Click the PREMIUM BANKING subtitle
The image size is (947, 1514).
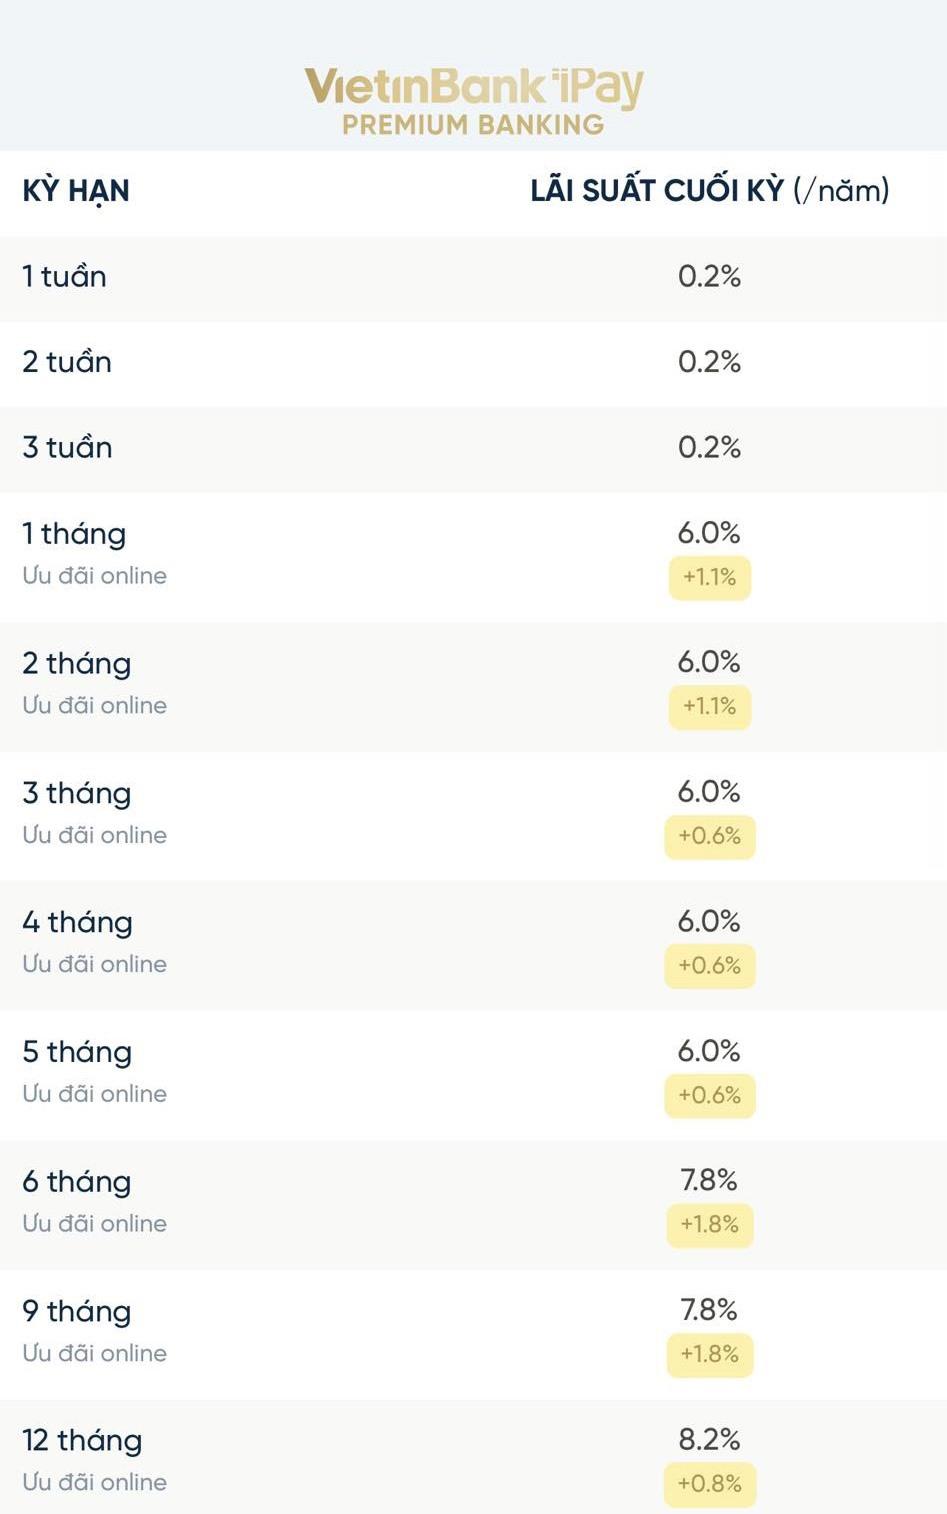(x=473, y=125)
